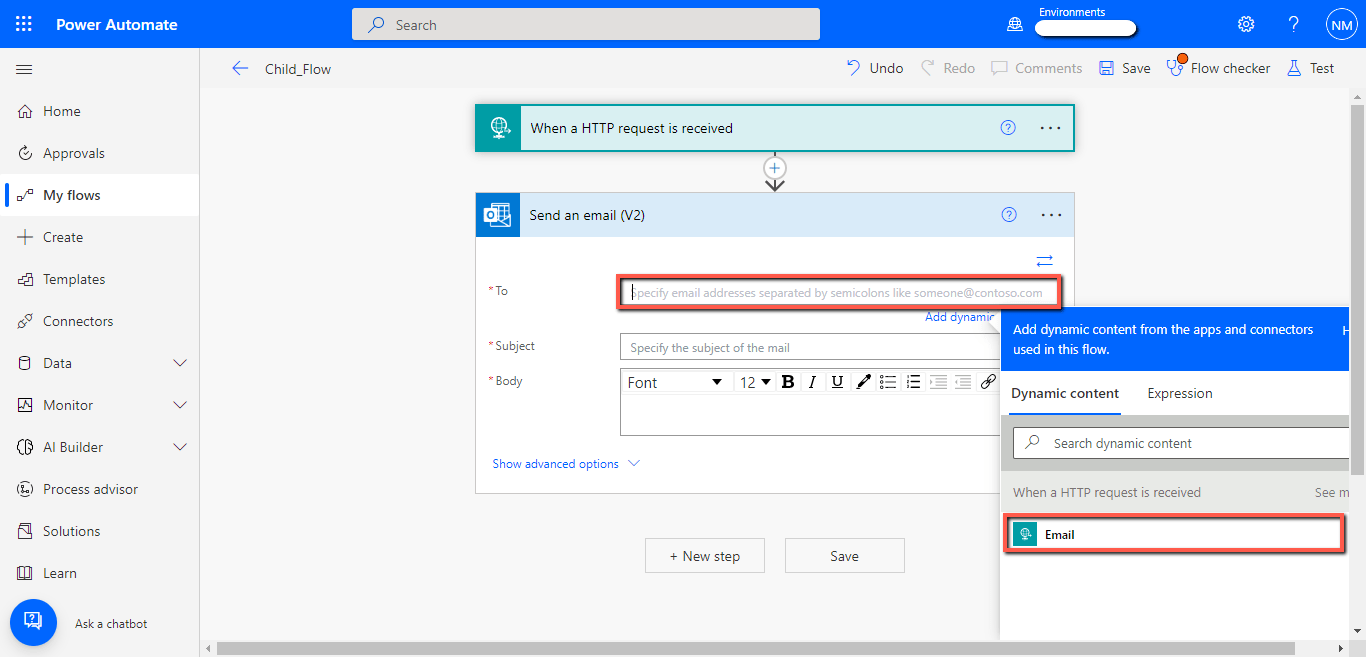Apply underline in the Body editor

tap(837, 382)
